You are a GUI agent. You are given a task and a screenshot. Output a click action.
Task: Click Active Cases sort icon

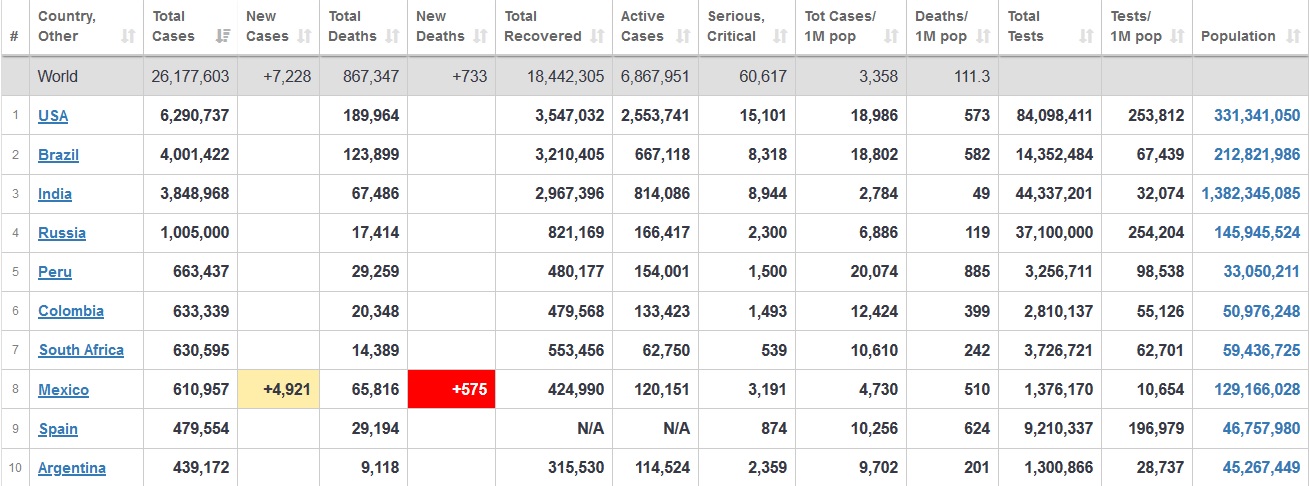point(683,37)
